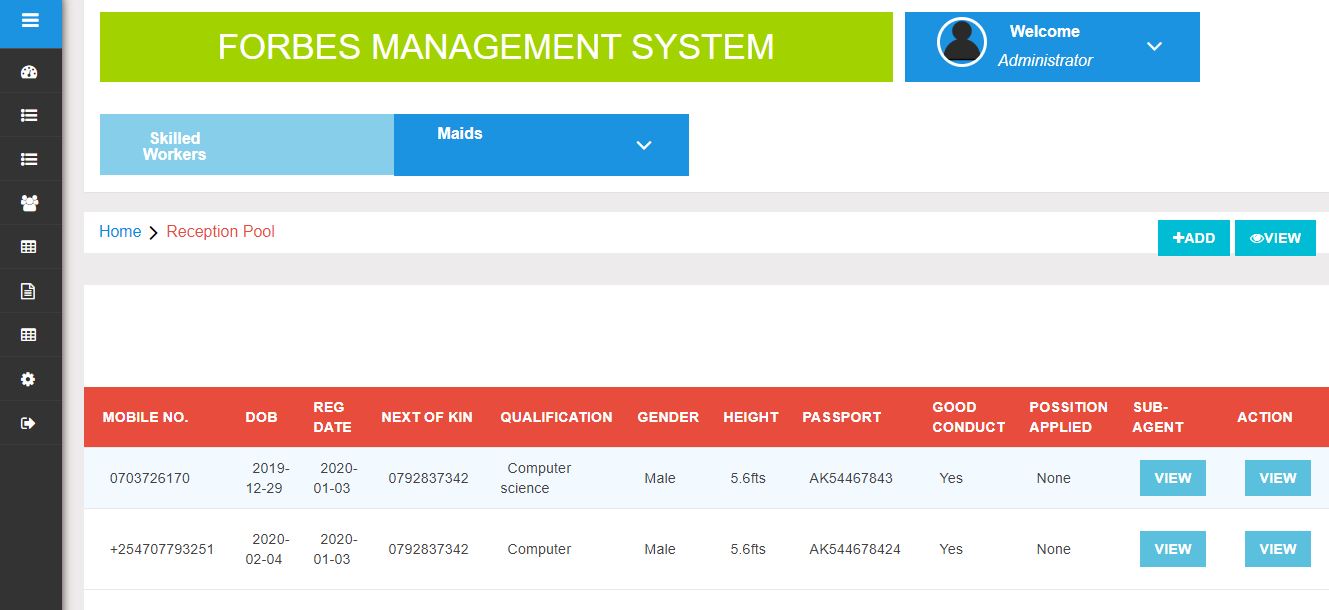
Task: Click table icon directly above settings gear icon
Action: [x=29, y=335]
